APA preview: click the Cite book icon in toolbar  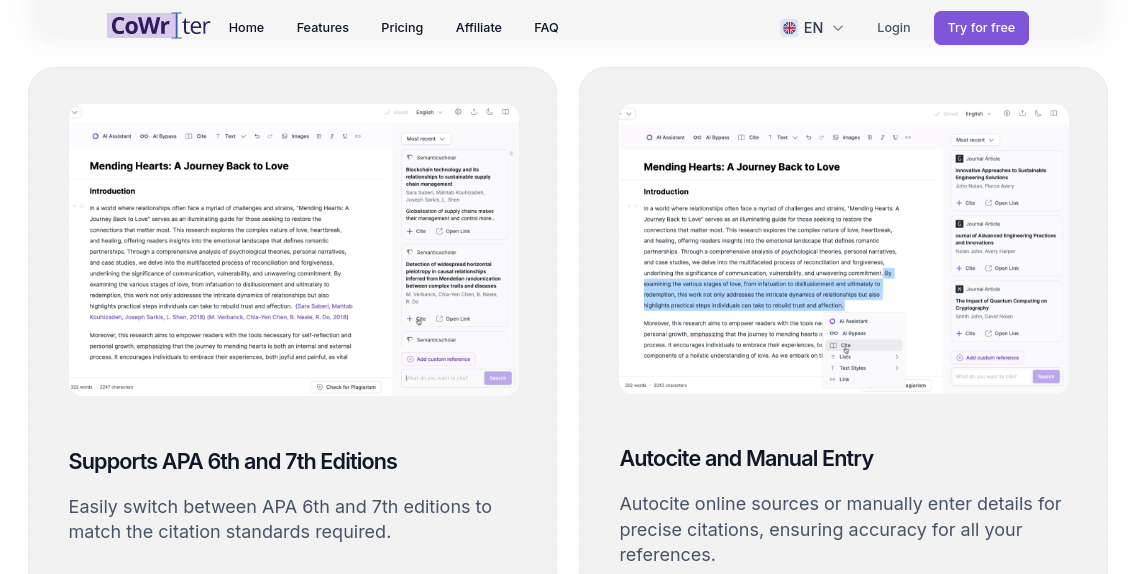(x=189, y=136)
